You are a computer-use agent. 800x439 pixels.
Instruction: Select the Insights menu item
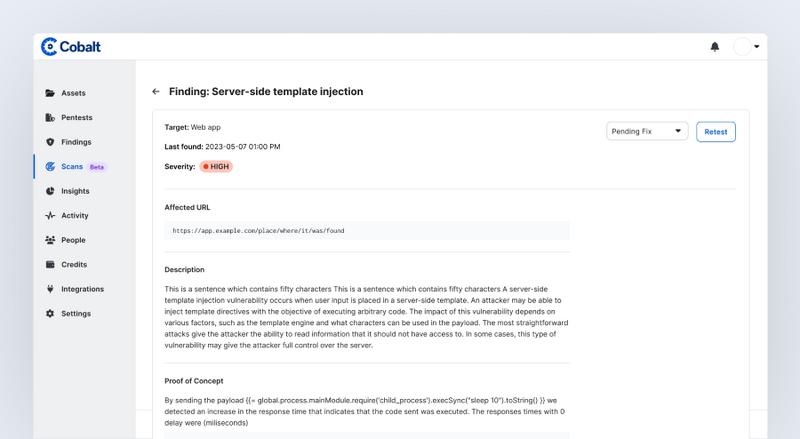tap(75, 191)
